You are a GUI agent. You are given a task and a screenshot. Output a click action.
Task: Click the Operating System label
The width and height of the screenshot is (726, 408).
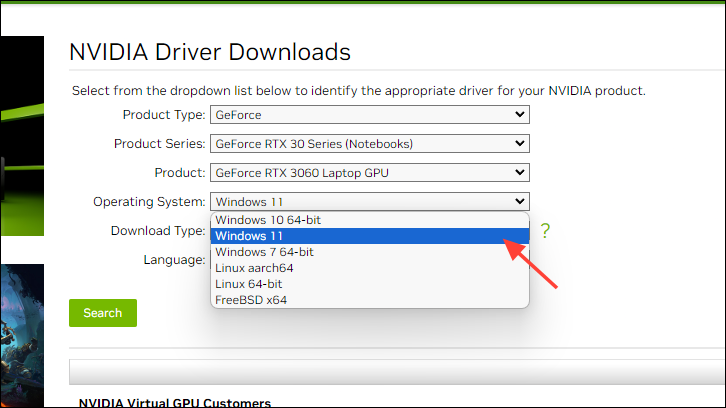click(x=149, y=202)
